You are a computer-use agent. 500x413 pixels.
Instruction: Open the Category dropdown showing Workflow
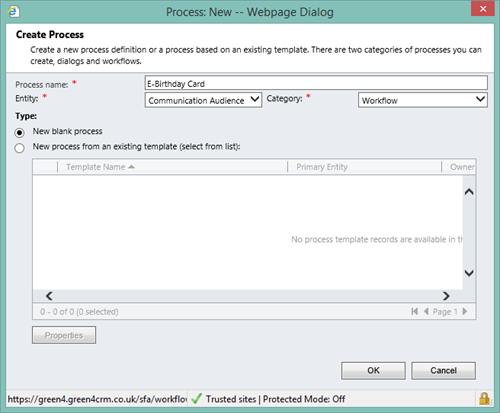coord(423,100)
